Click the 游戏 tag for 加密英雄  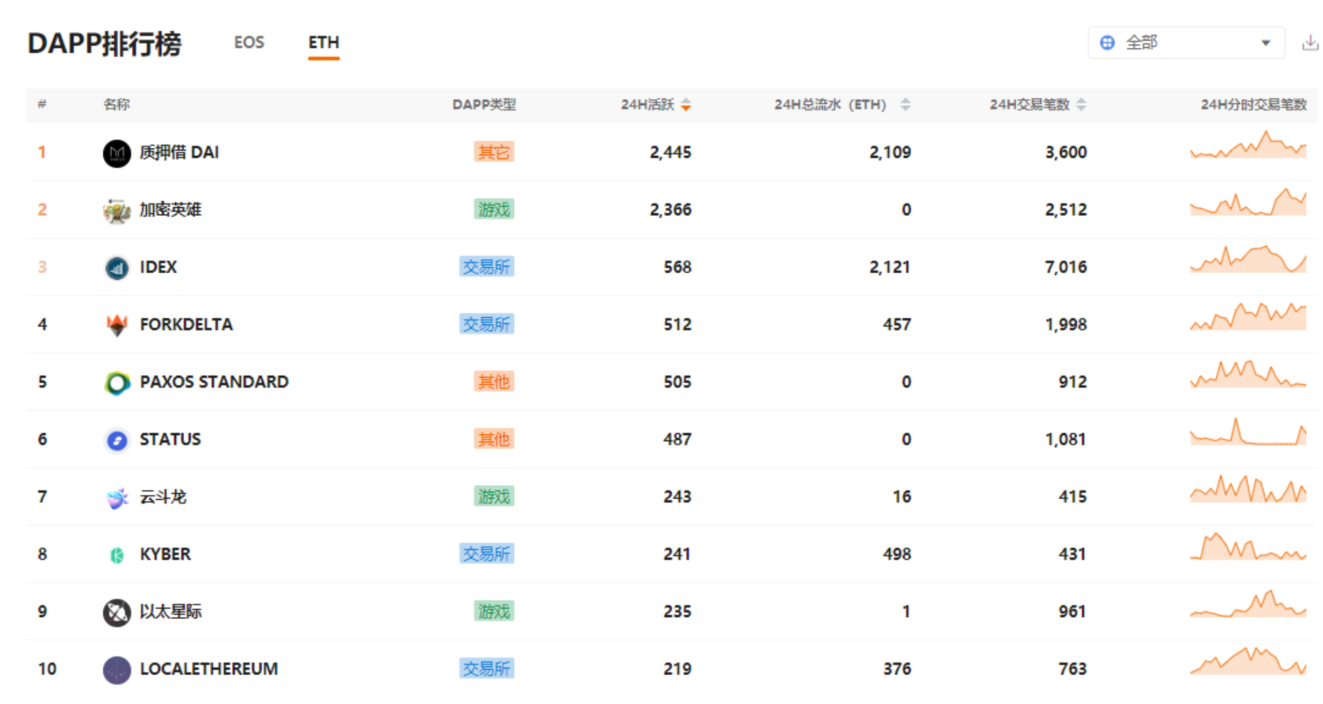pyautogui.click(x=494, y=209)
